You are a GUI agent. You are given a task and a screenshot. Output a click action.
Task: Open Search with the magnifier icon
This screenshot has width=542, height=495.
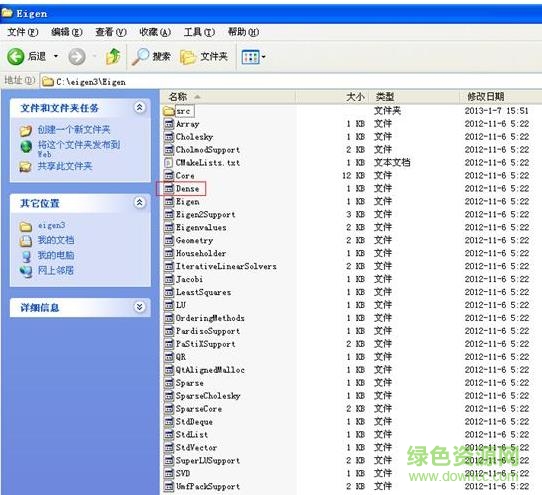[x=140, y=56]
